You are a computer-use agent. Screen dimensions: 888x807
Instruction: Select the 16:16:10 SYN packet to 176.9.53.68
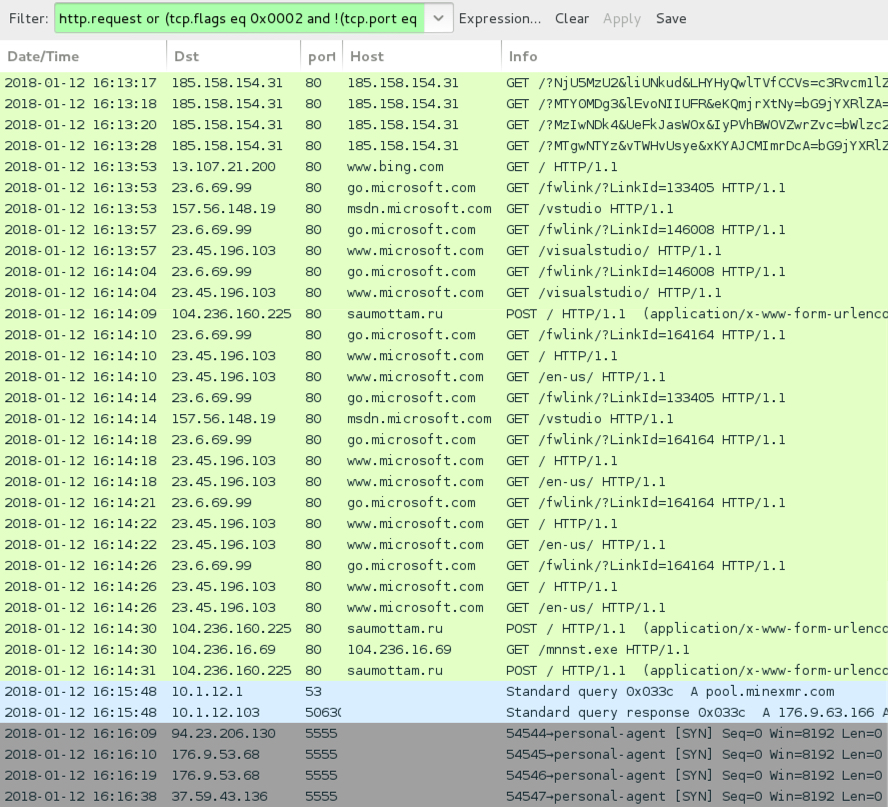[x=444, y=754]
